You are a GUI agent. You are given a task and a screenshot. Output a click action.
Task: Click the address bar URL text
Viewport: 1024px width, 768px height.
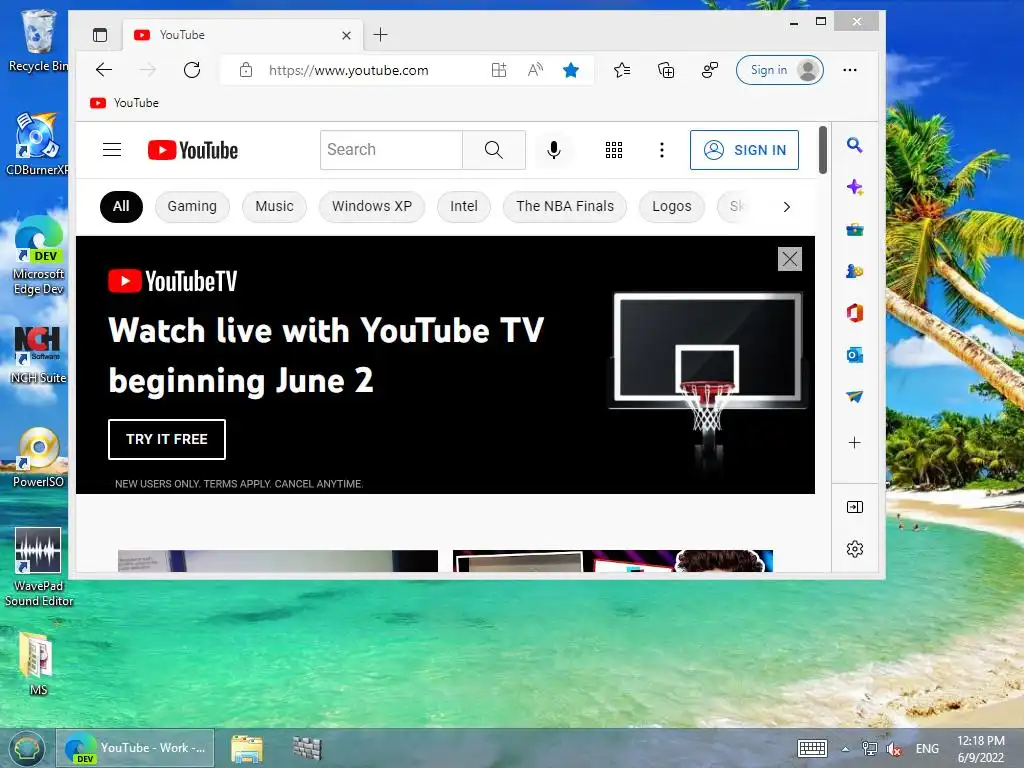coord(348,71)
